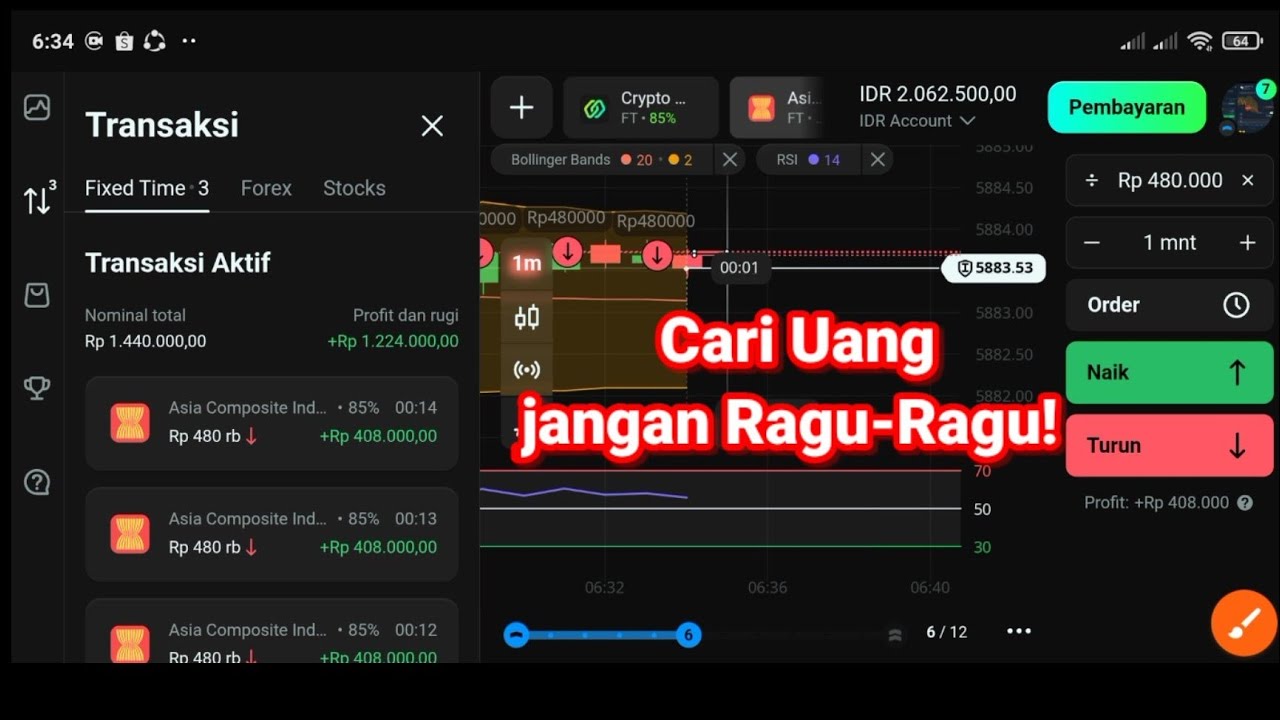Switch to the Forex tab
The height and width of the screenshot is (720, 1280).
click(266, 188)
